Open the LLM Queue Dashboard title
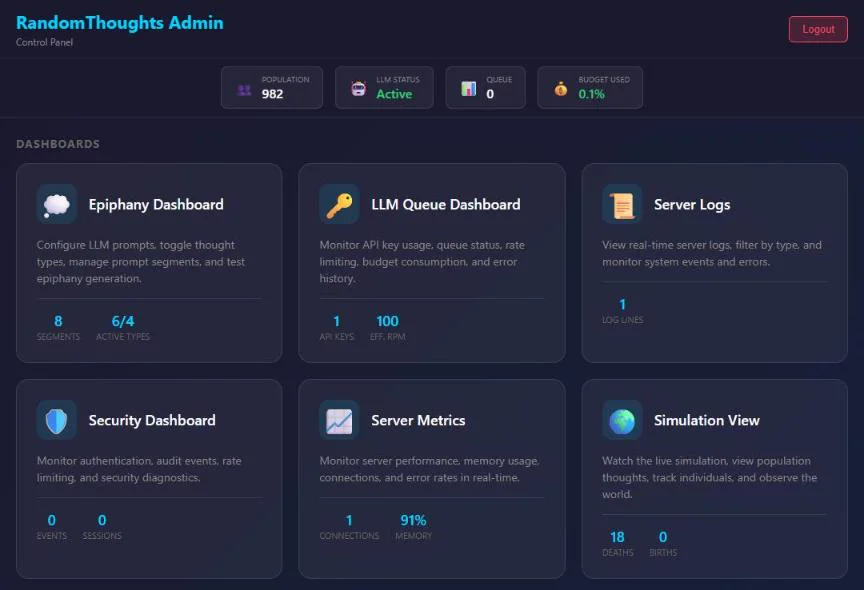This screenshot has height=590, width=864. click(x=446, y=205)
